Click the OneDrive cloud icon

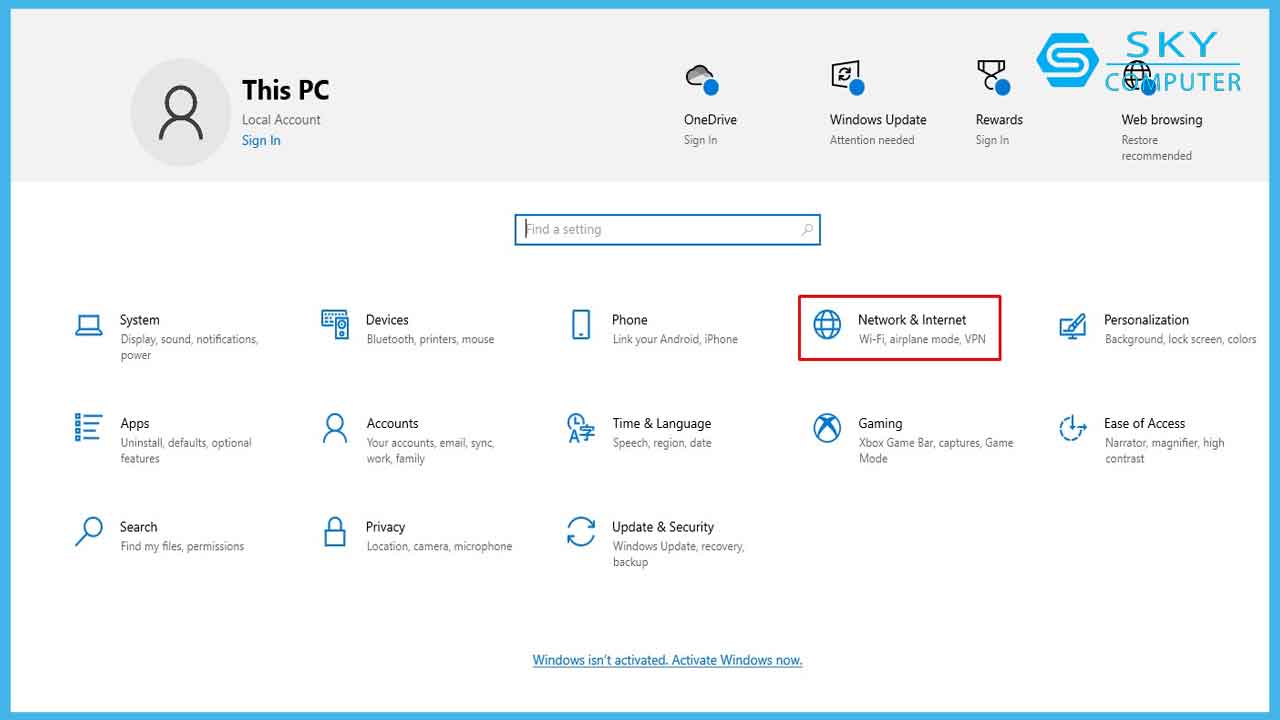700,78
